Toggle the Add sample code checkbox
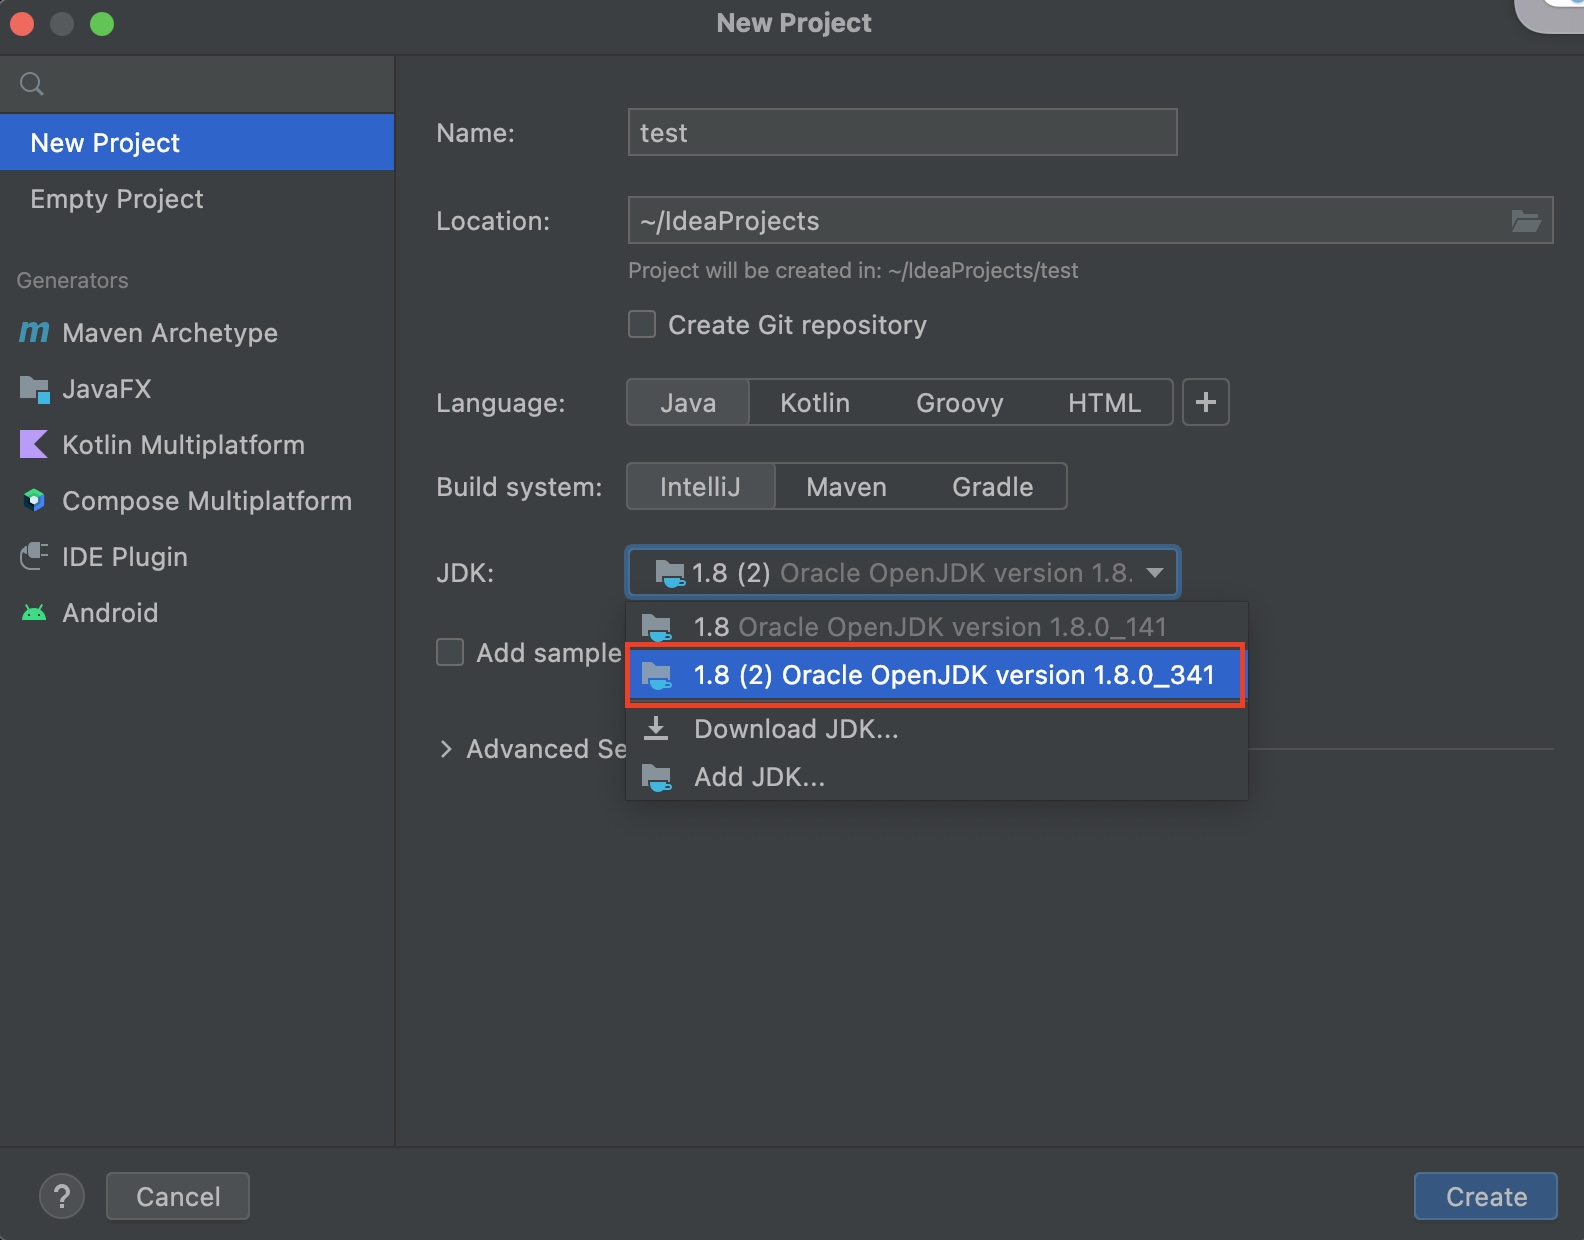The height and width of the screenshot is (1240, 1584). pos(450,652)
